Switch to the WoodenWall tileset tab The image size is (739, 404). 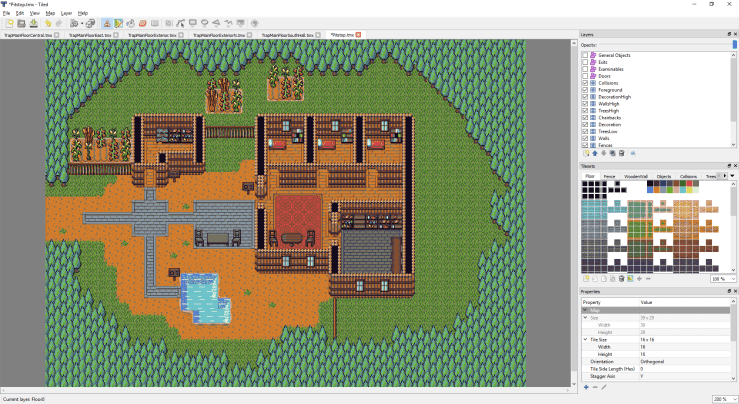click(x=636, y=176)
